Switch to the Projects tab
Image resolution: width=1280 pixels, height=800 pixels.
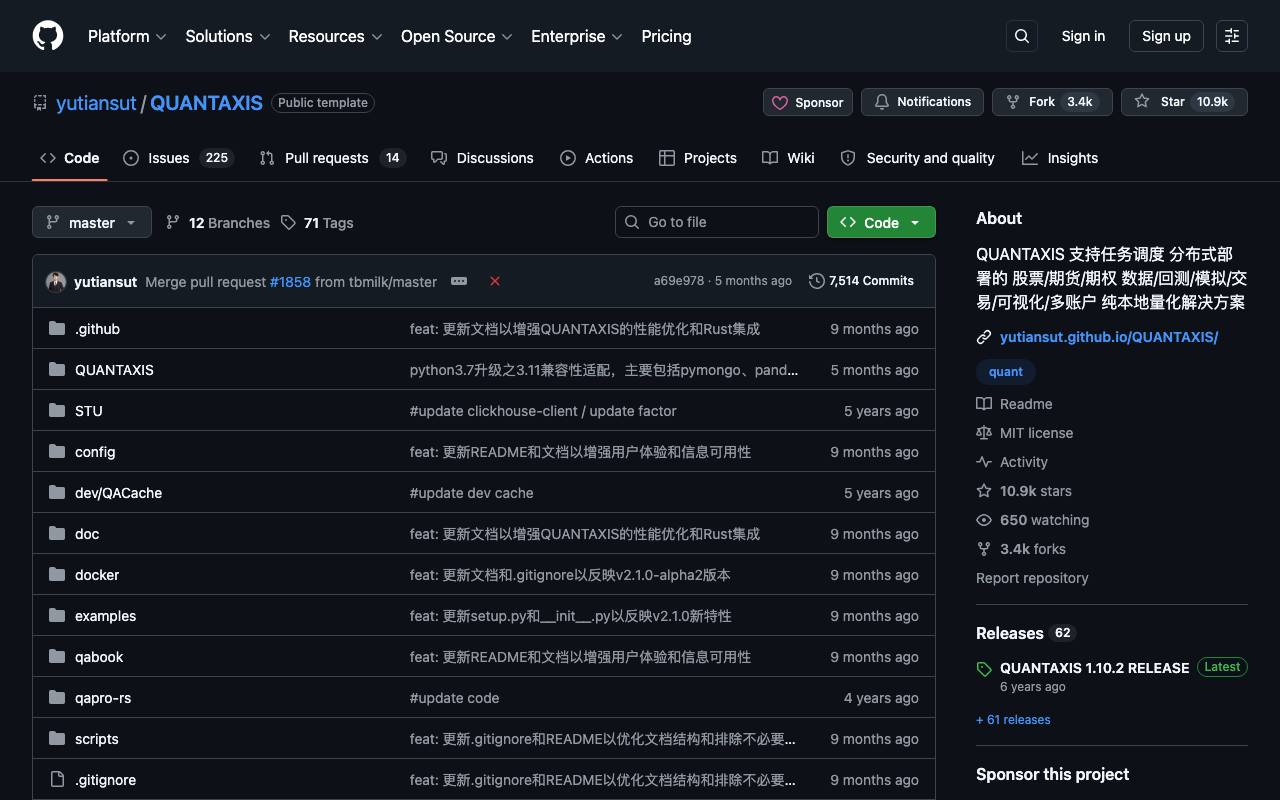(698, 158)
